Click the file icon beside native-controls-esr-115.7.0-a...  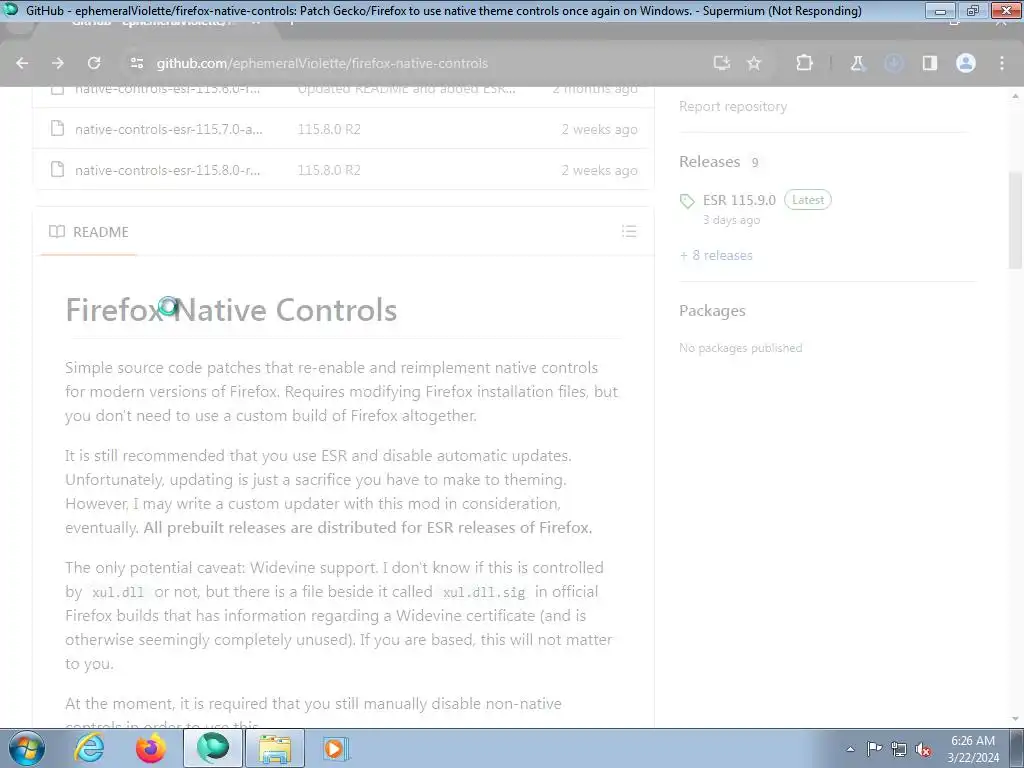click(57, 129)
